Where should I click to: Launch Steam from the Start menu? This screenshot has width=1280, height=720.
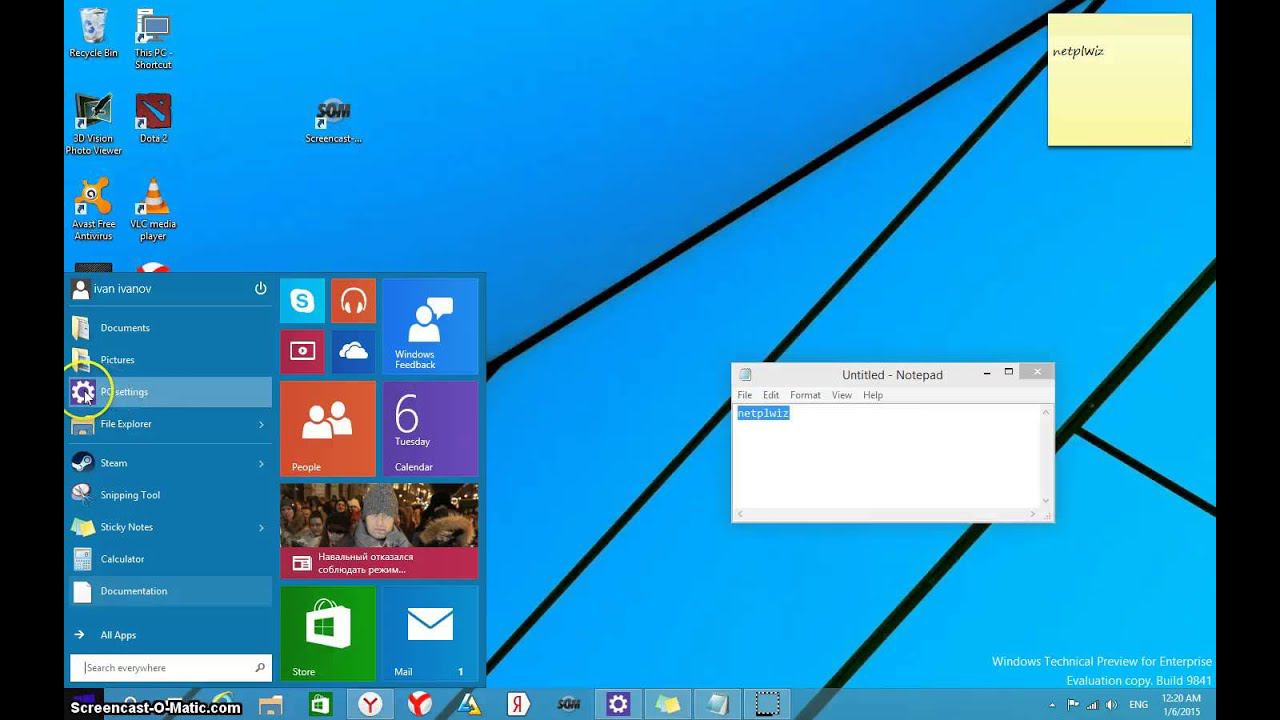pos(160,463)
